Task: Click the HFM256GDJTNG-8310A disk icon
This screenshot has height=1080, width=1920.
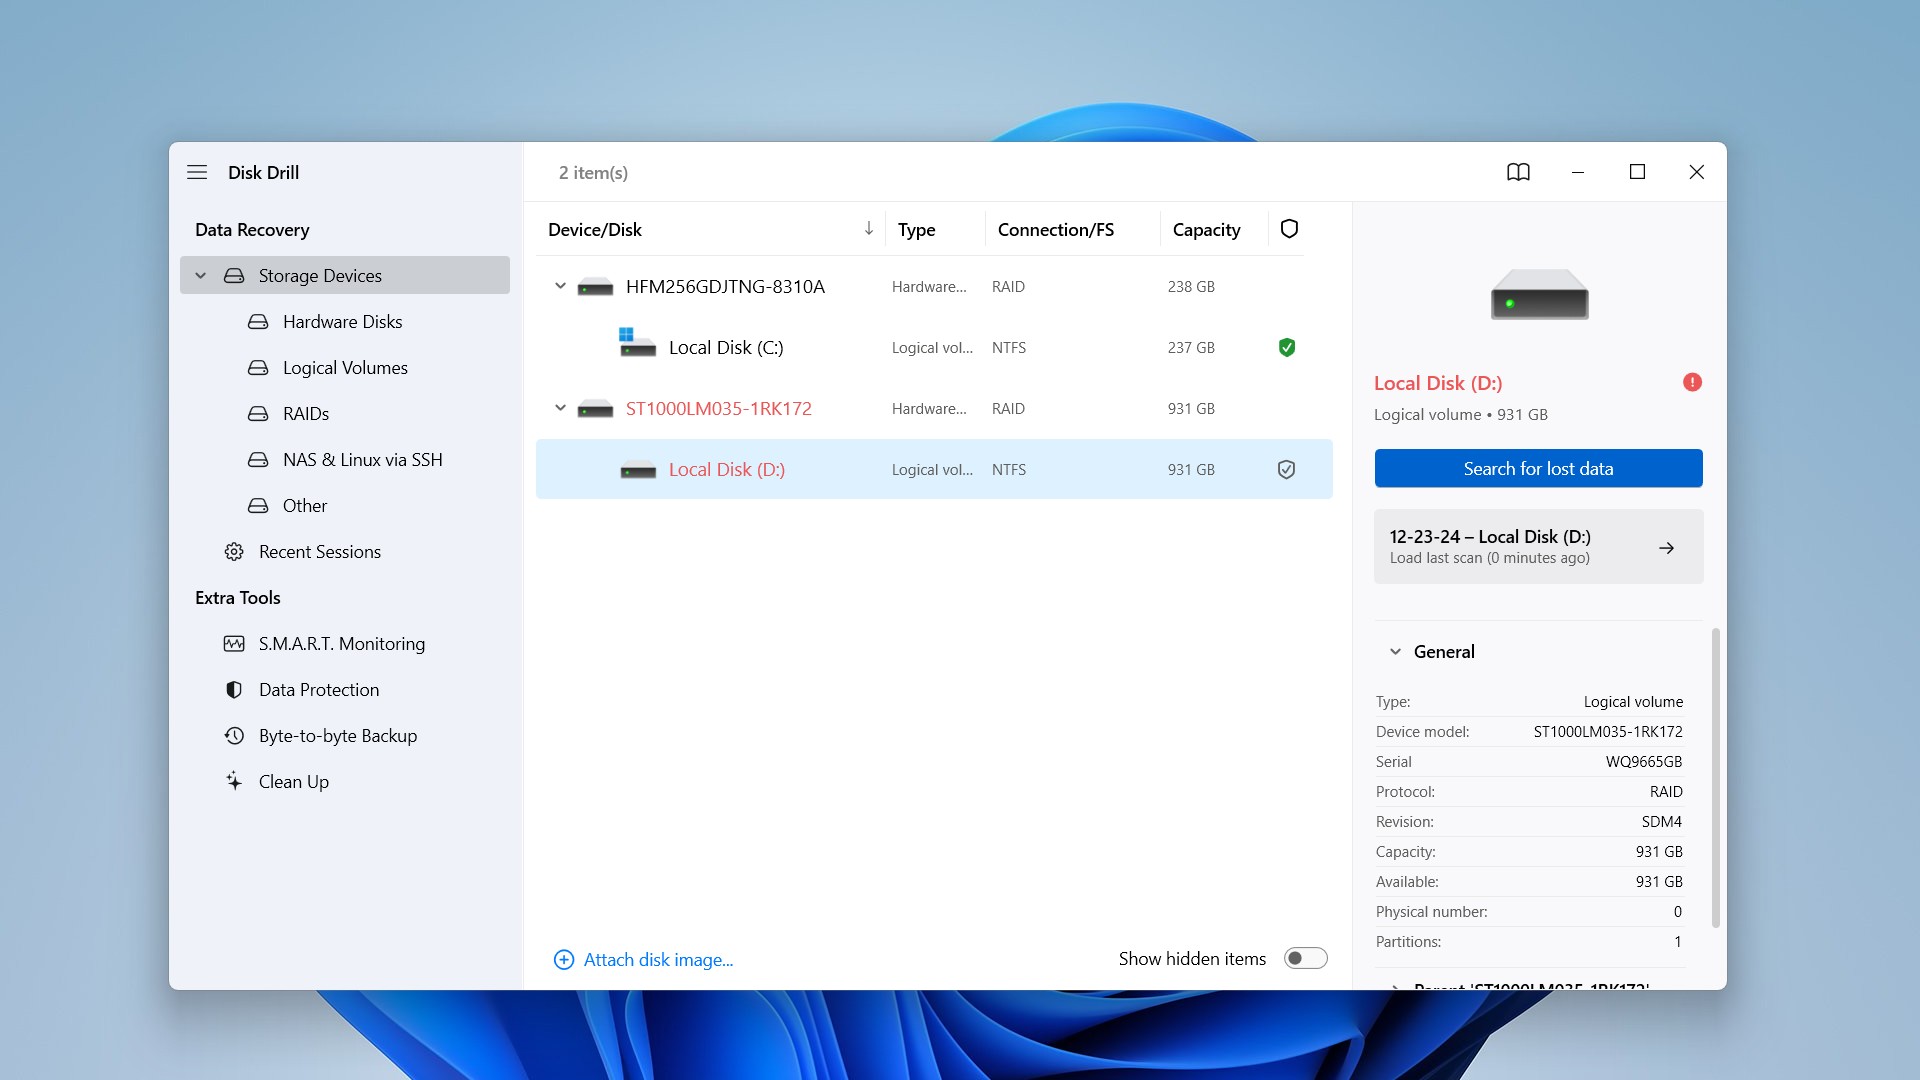Action: point(595,287)
